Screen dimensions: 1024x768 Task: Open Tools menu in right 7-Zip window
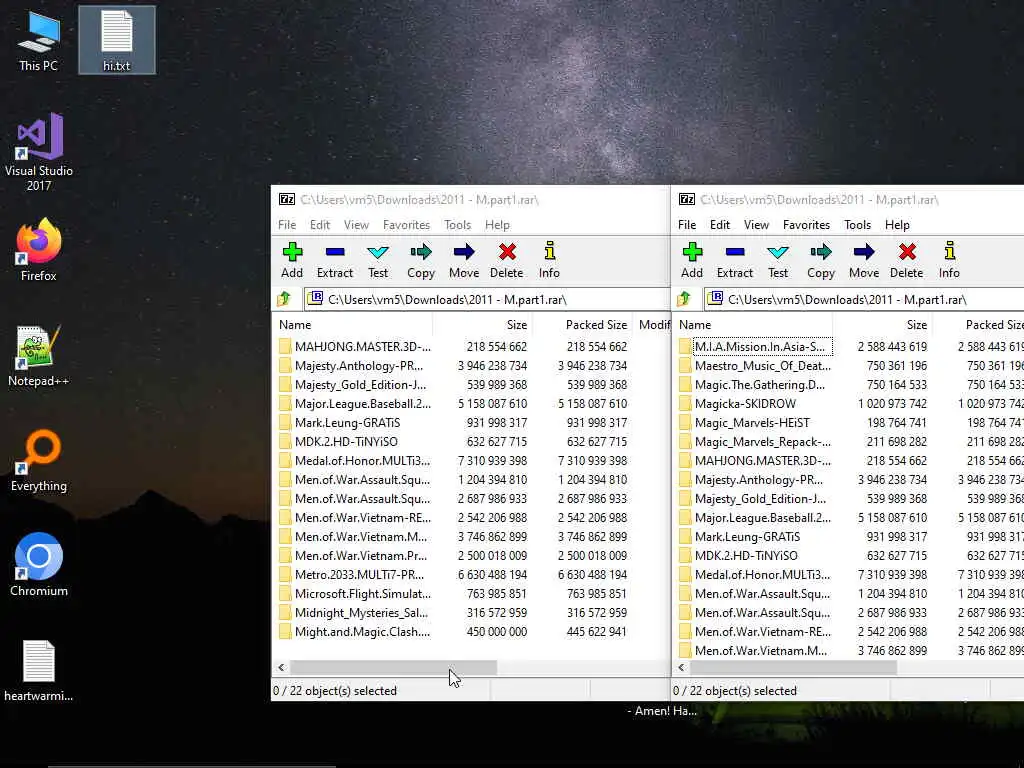[857, 225]
